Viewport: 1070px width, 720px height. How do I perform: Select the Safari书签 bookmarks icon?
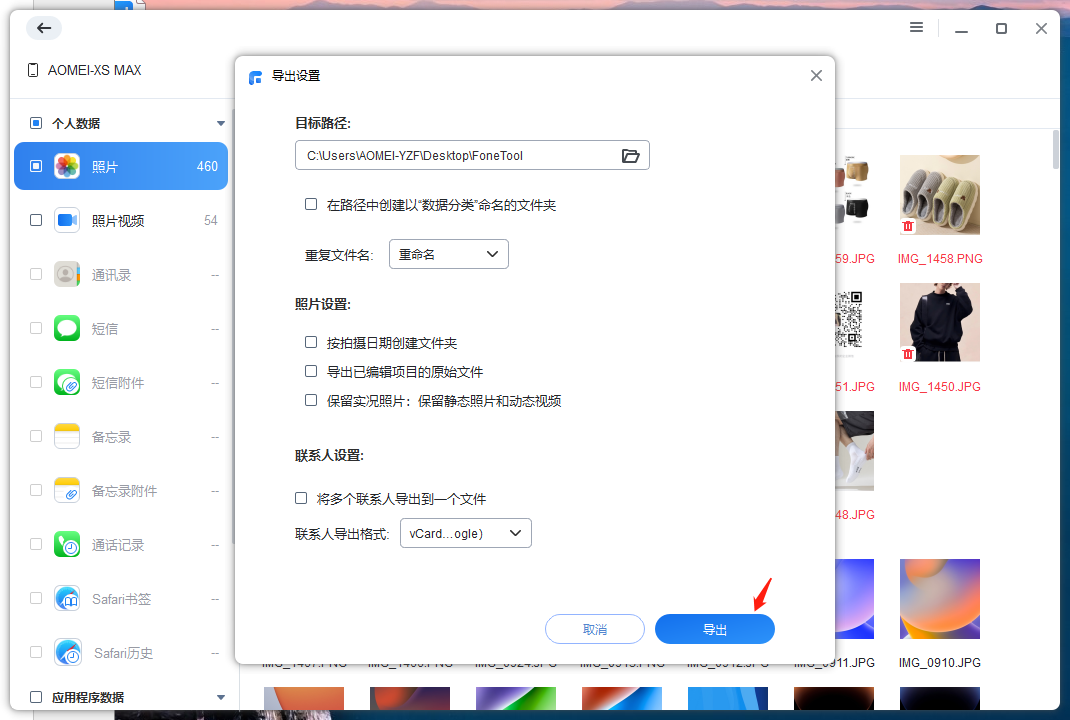click(67, 598)
